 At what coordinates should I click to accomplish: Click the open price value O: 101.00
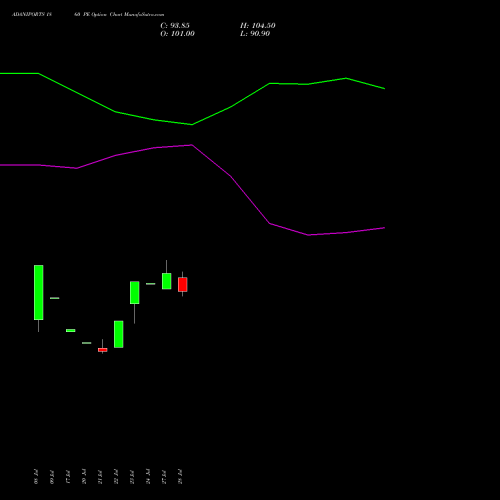(177, 34)
